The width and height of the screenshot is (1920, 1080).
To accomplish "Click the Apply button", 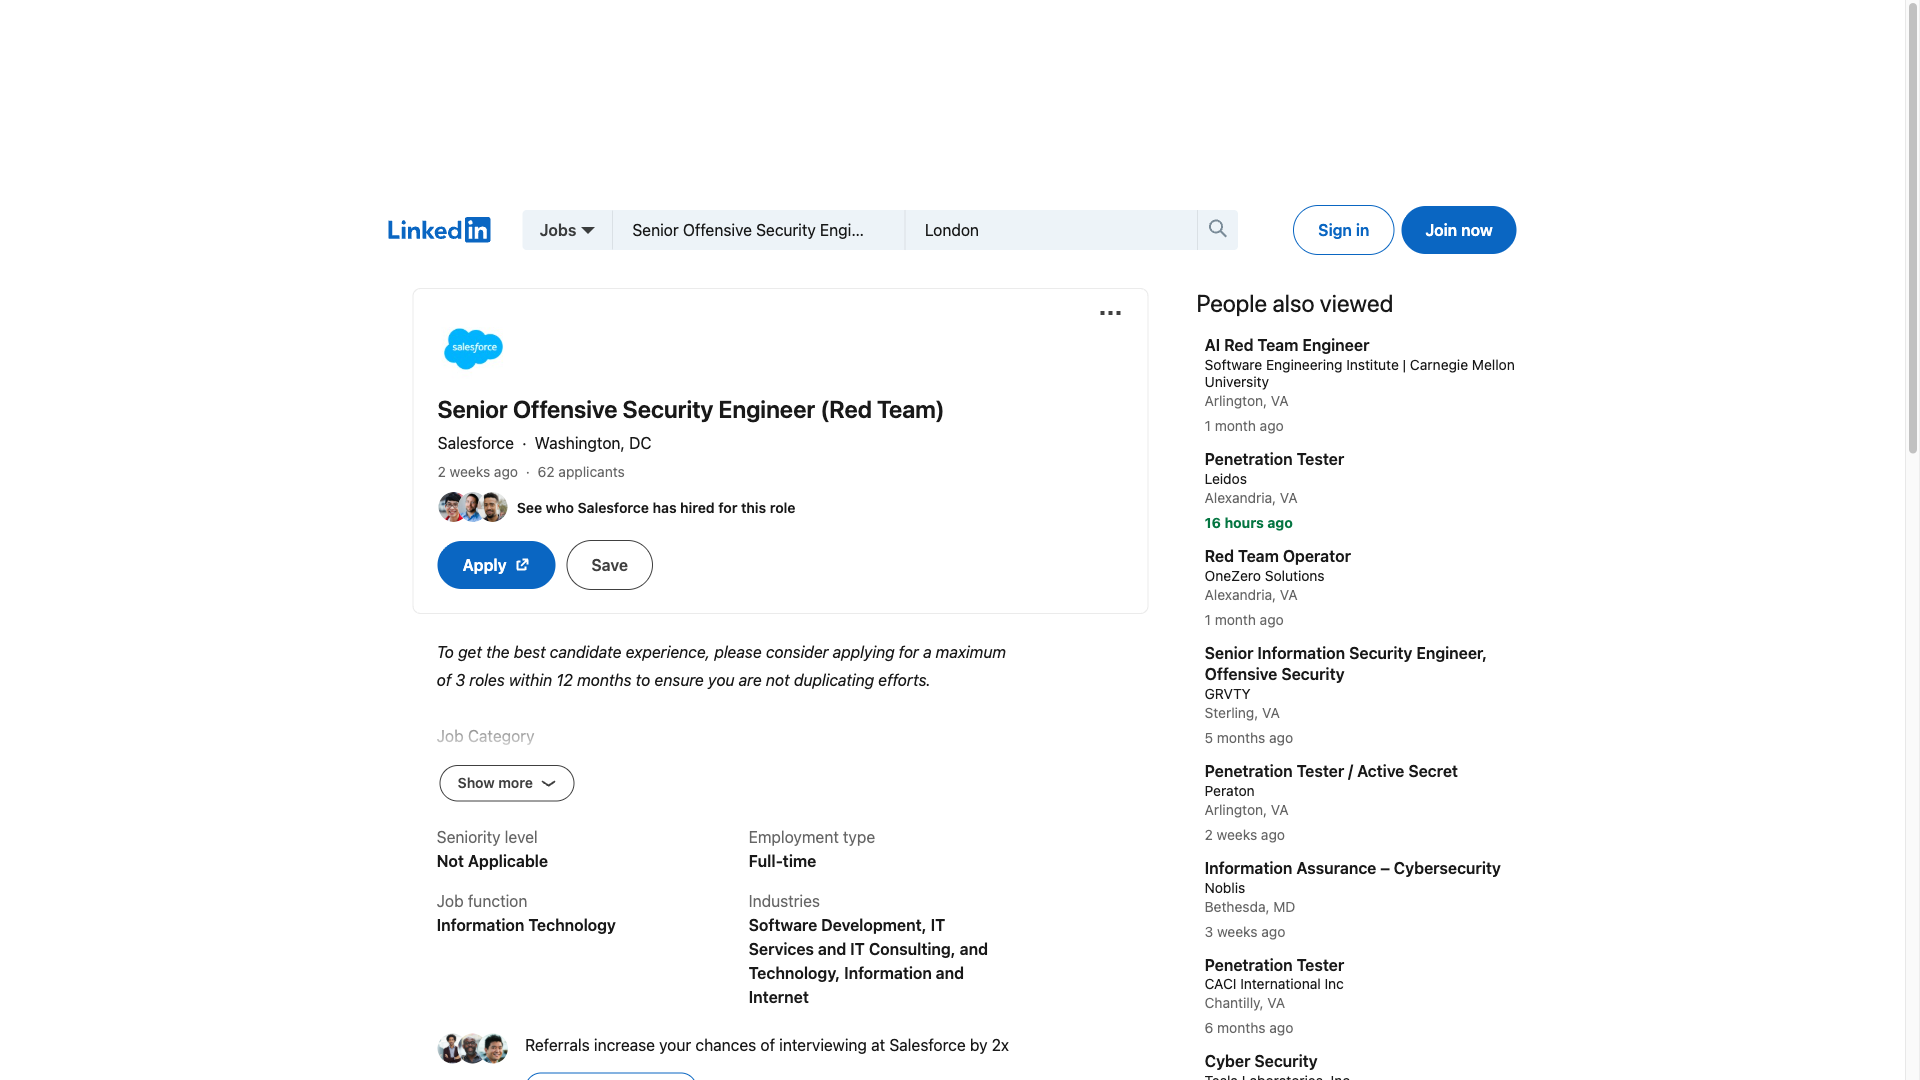I will tap(496, 565).
